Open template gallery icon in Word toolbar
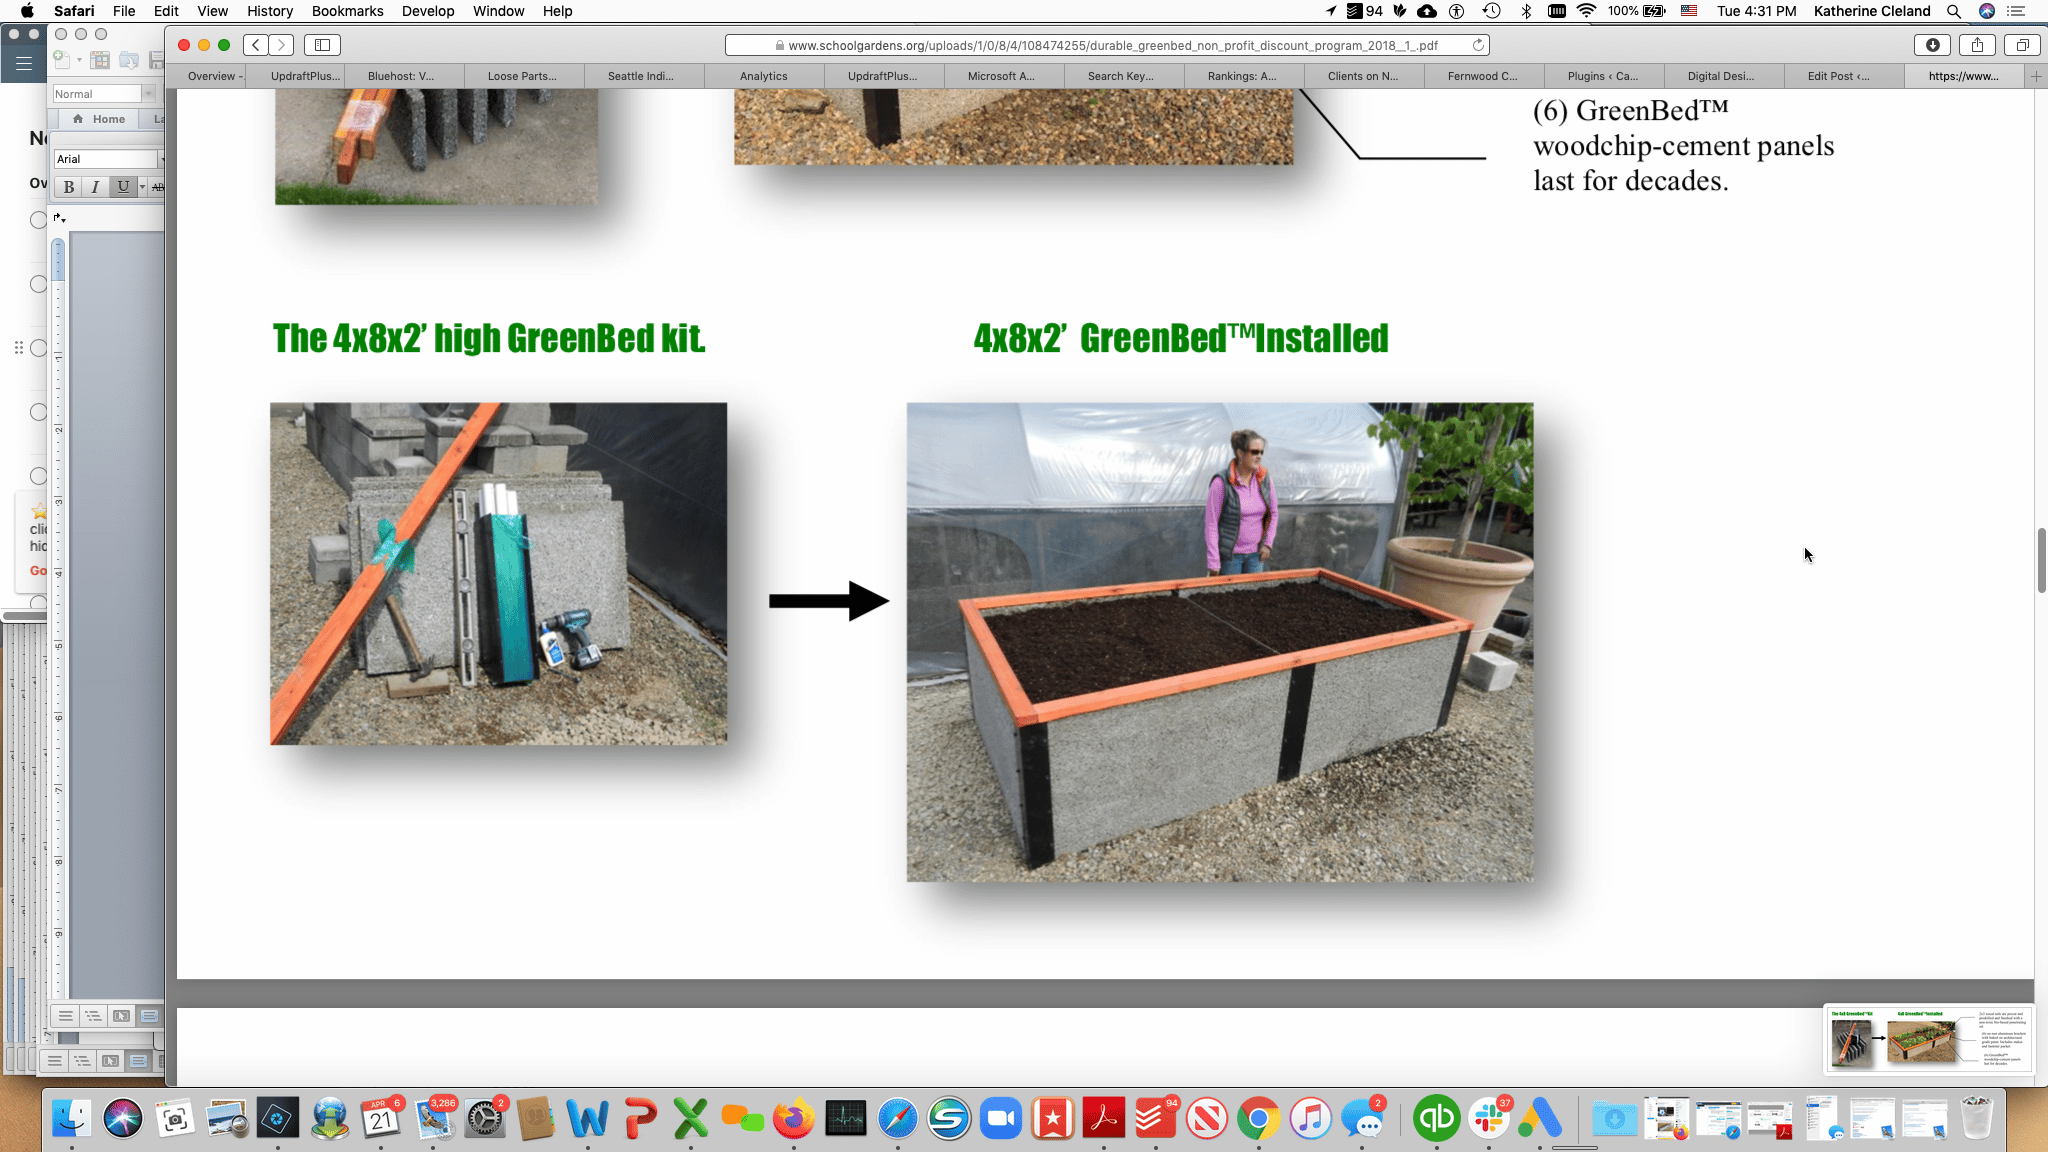The image size is (2048, 1152). point(100,60)
